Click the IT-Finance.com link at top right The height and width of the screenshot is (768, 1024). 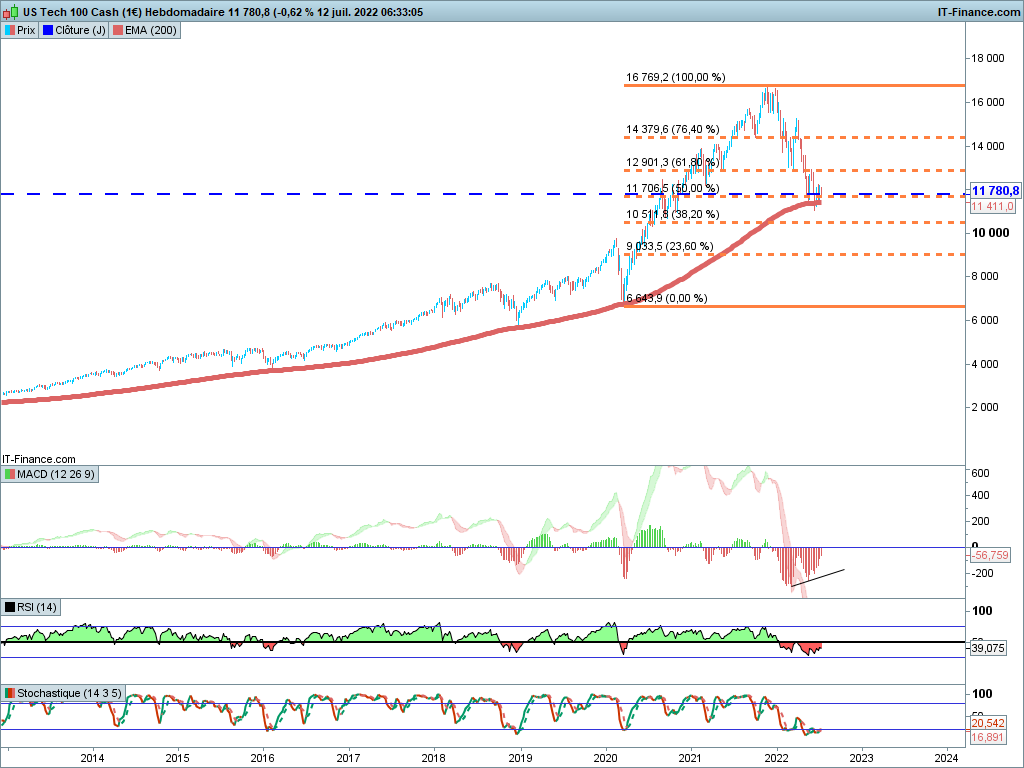coord(978,12)
